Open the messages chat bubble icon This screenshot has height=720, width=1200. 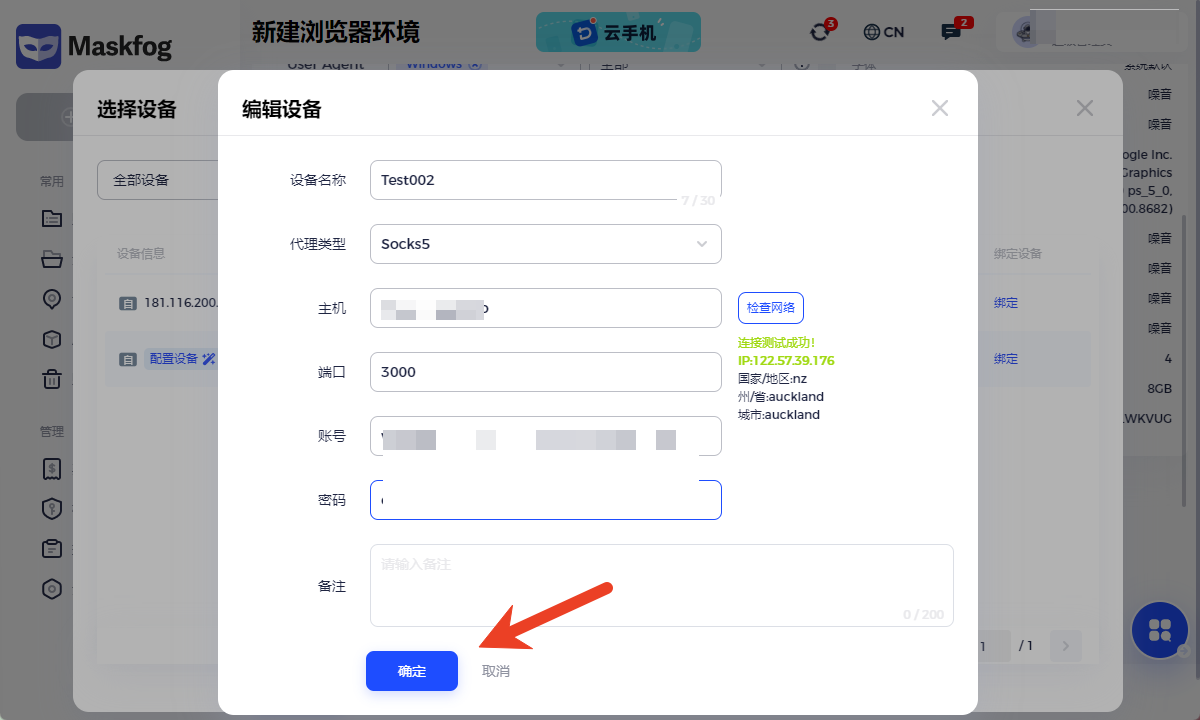[951, 32]
